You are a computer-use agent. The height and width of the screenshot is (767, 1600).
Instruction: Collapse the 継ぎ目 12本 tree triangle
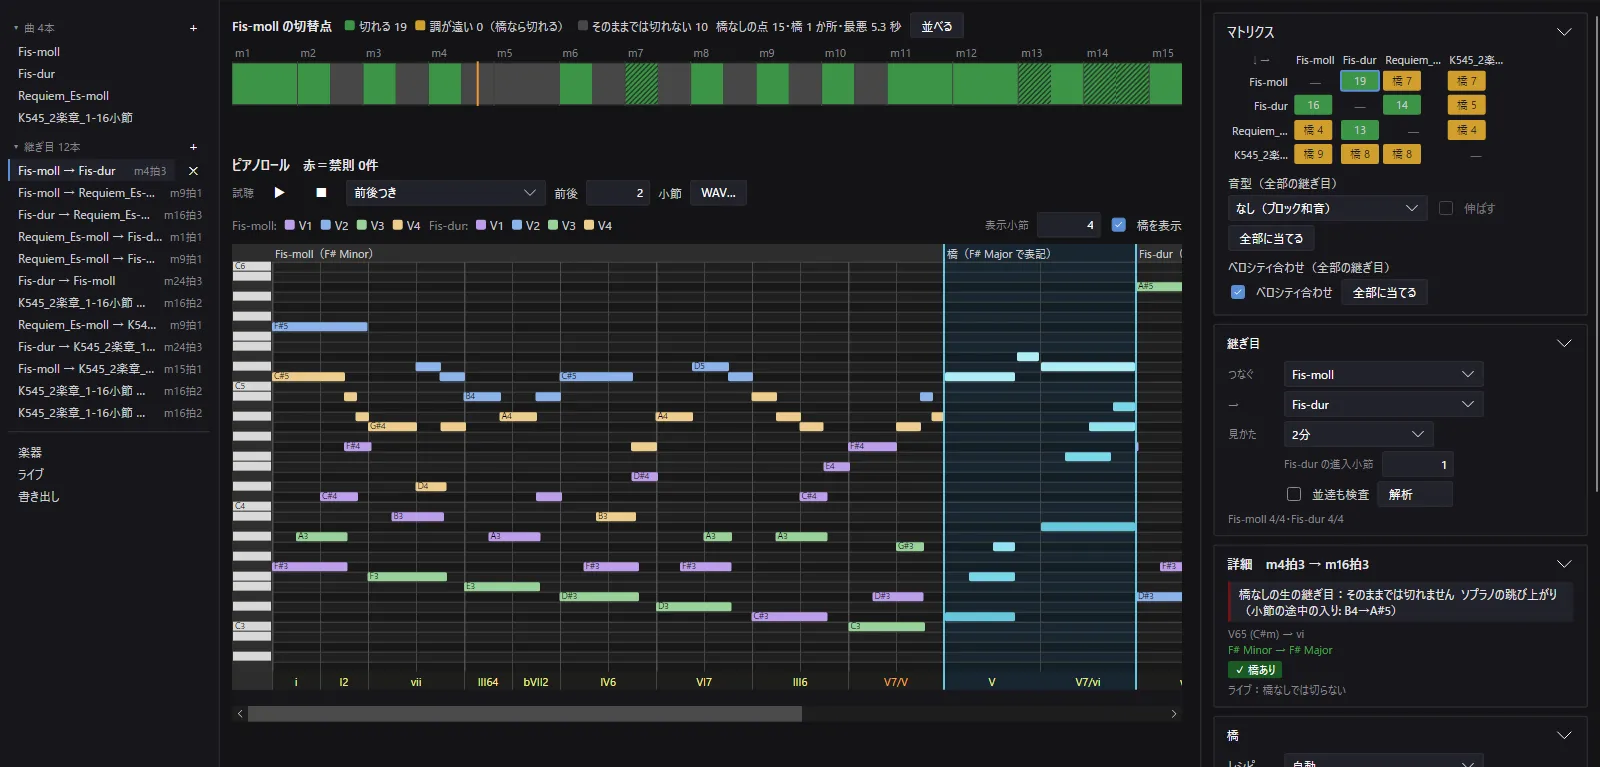point(16,147)
